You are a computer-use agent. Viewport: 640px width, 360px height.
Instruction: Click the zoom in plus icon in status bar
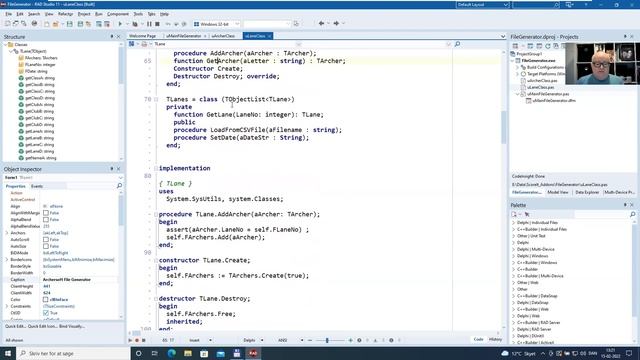click(x=350, y=340)
